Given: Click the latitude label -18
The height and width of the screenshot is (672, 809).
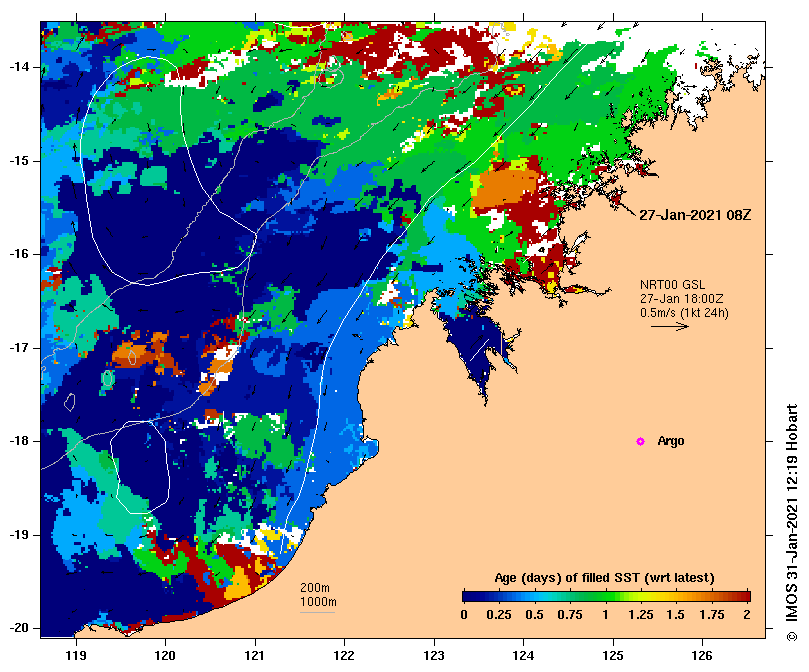Looking at the screenshot, I should 19,441.
